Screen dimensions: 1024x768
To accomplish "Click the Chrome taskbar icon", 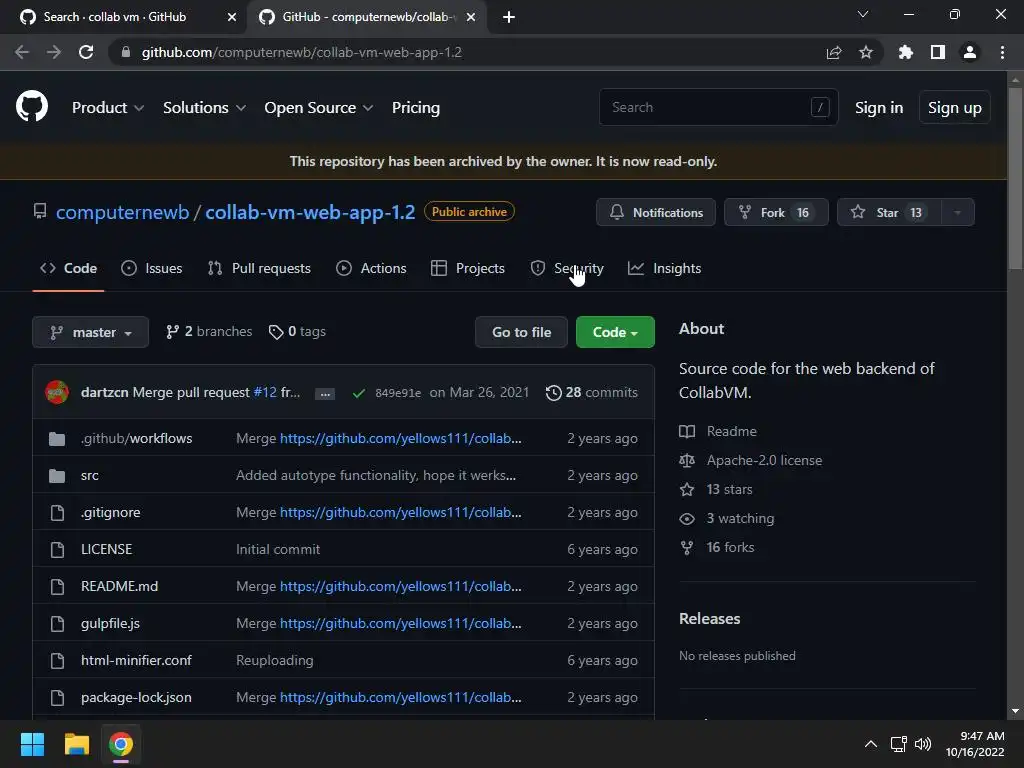I will click(121, 744).
